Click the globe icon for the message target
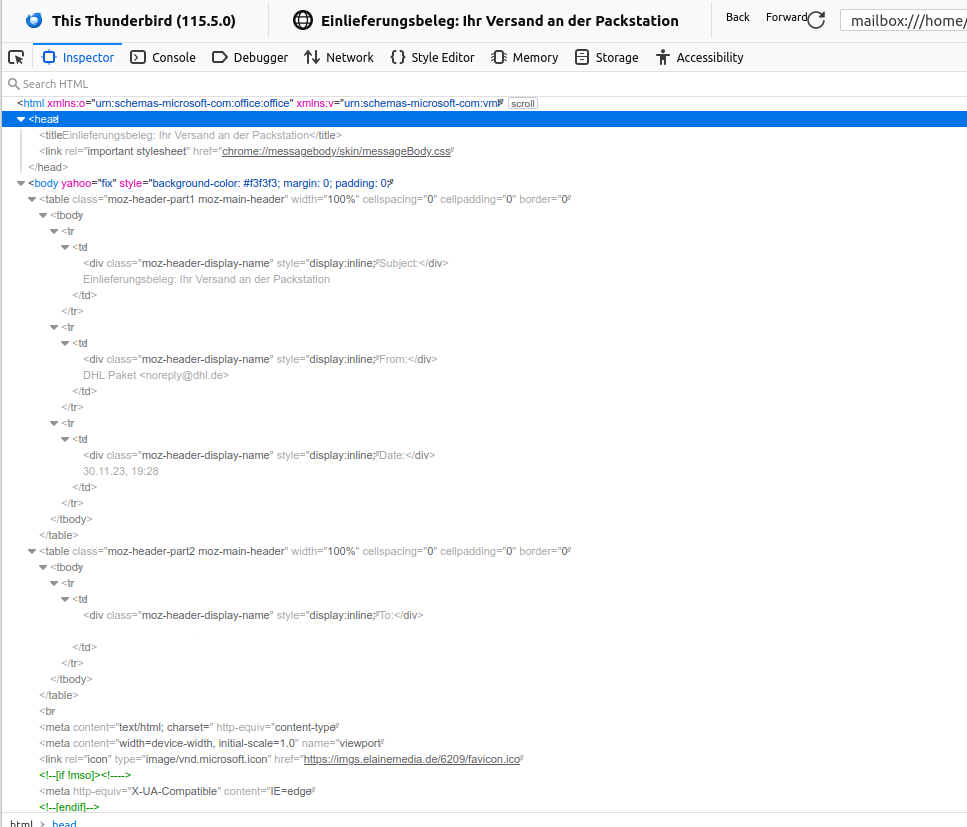The width and height of the screenshot is (967, 827). [x=303, y=20]
